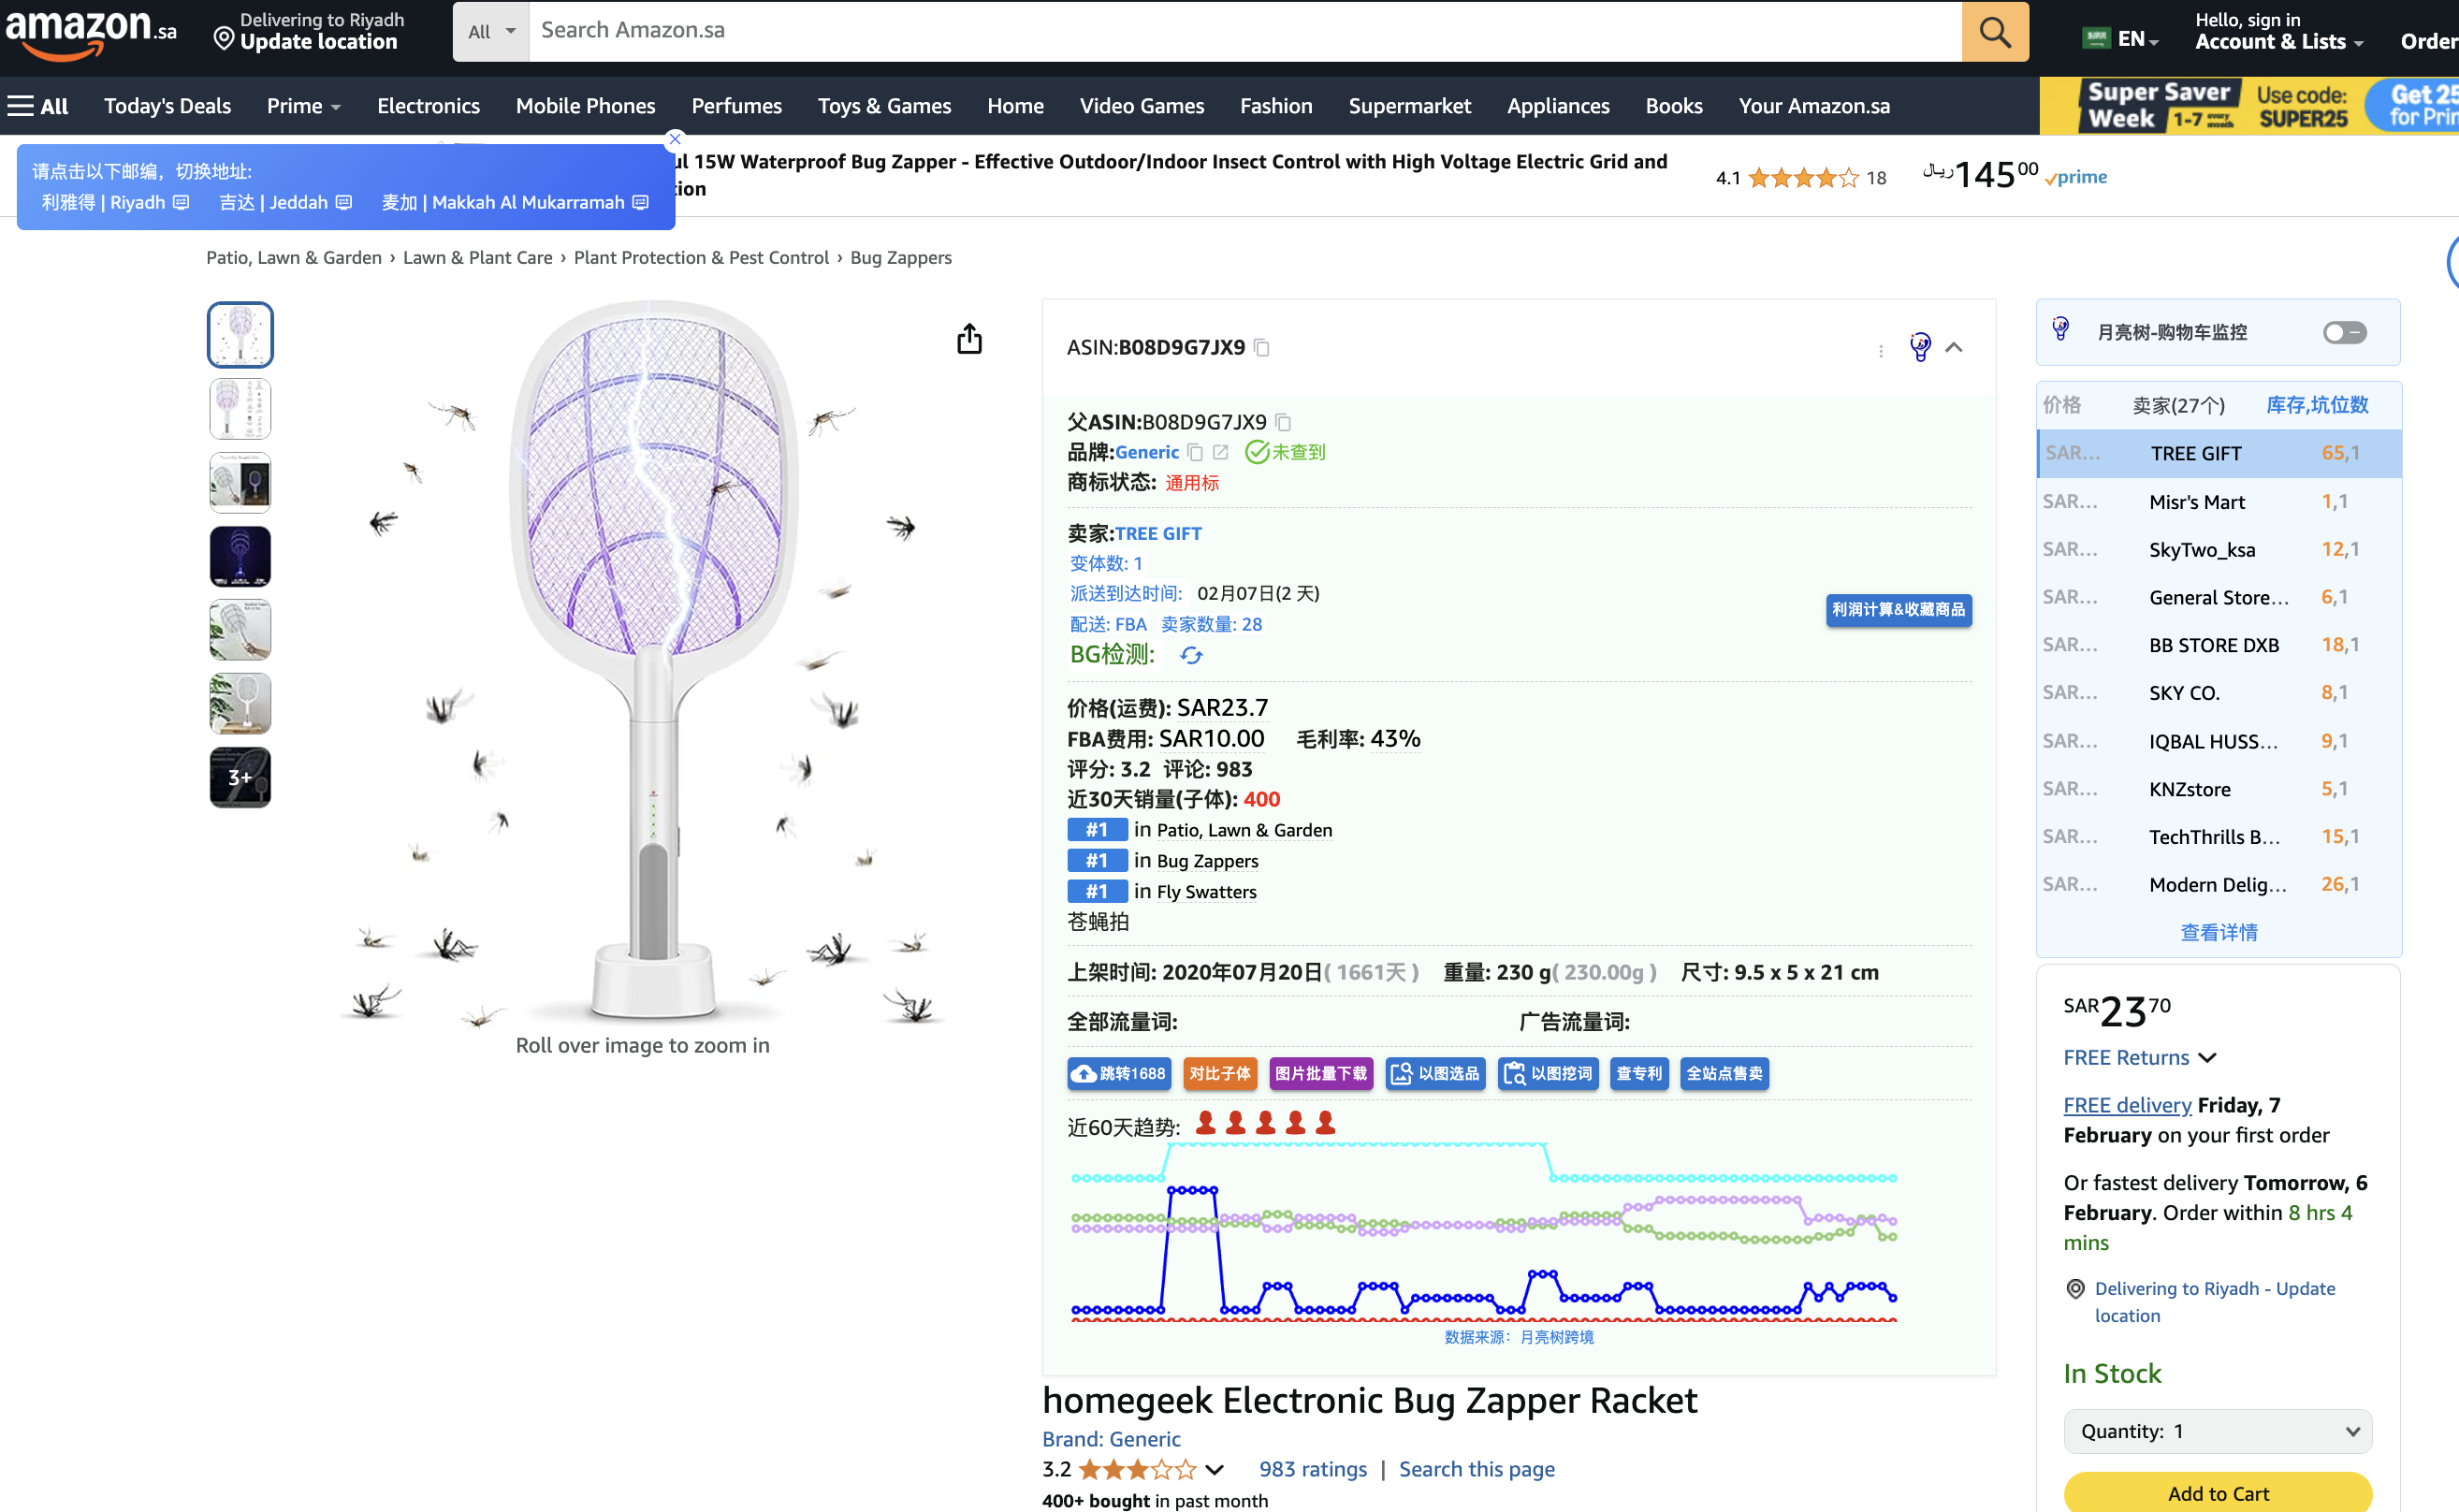Click the 查看详情 link in seller list
The width and height of the screenshot is (2459, 1512).
coord(2218,932)
